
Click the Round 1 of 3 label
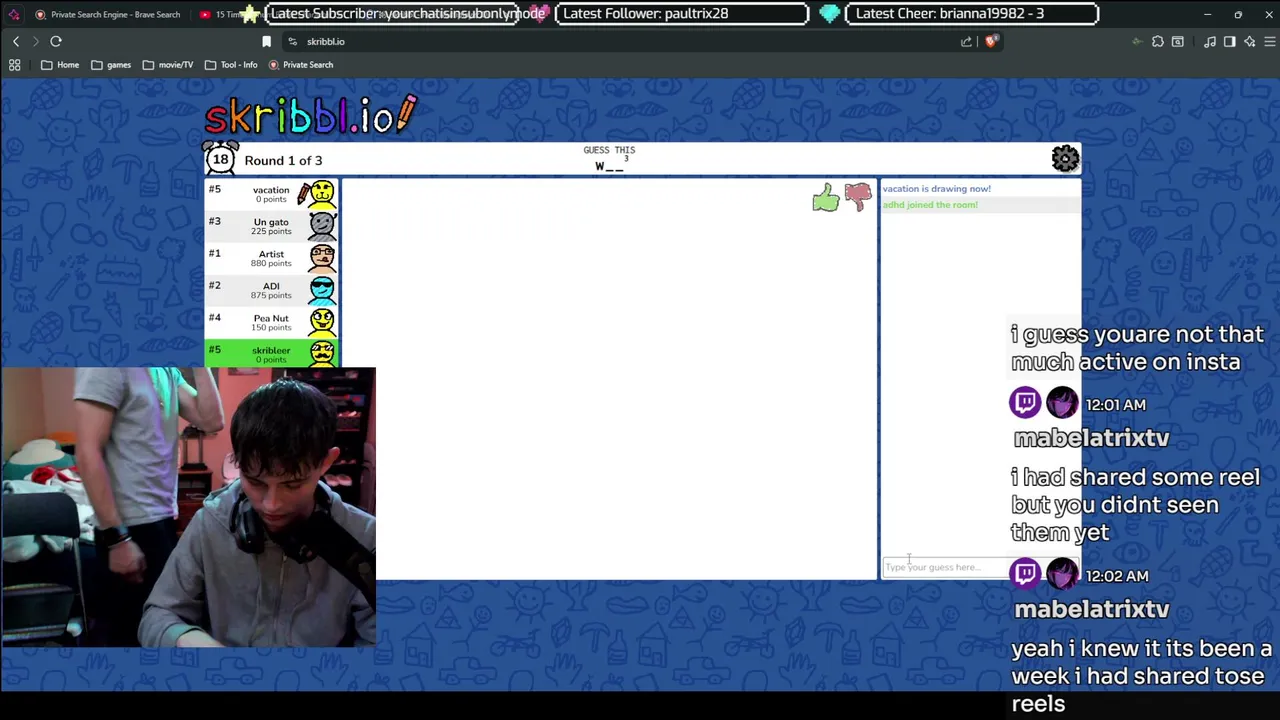[x=283, y=160]
